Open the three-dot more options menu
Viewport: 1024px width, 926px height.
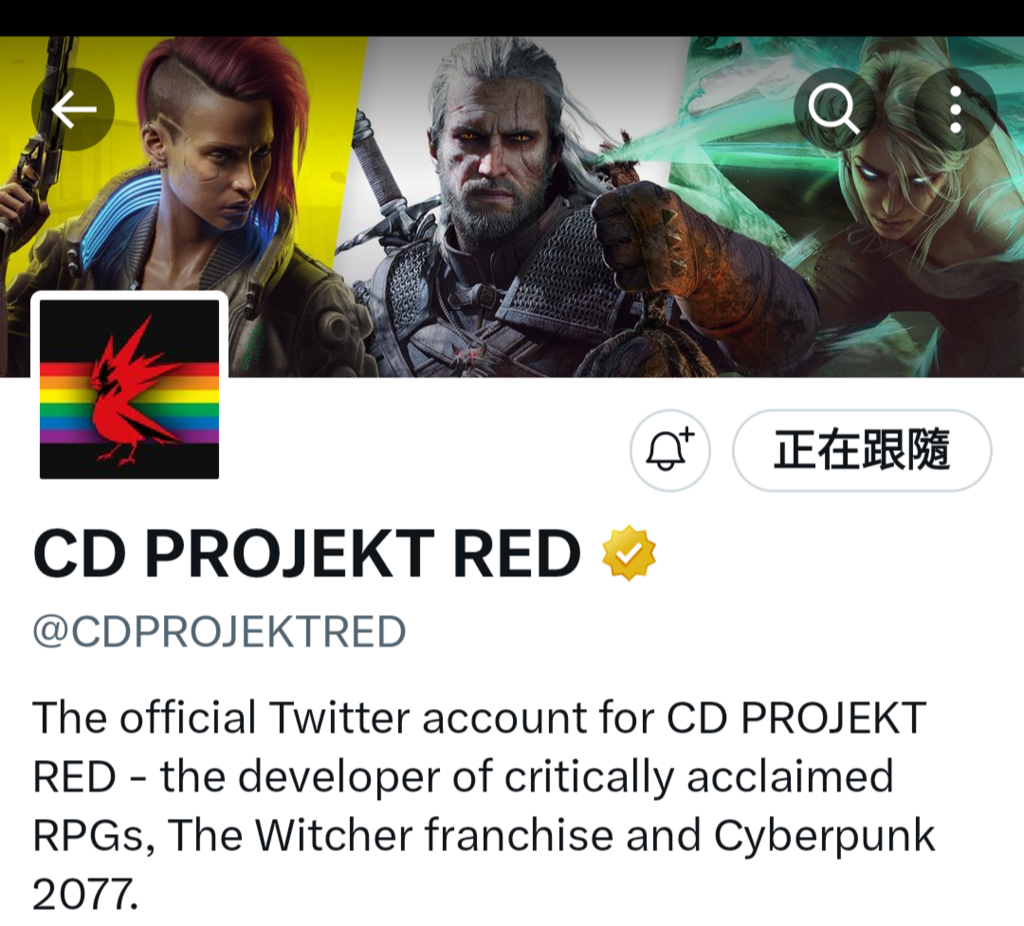955,109
